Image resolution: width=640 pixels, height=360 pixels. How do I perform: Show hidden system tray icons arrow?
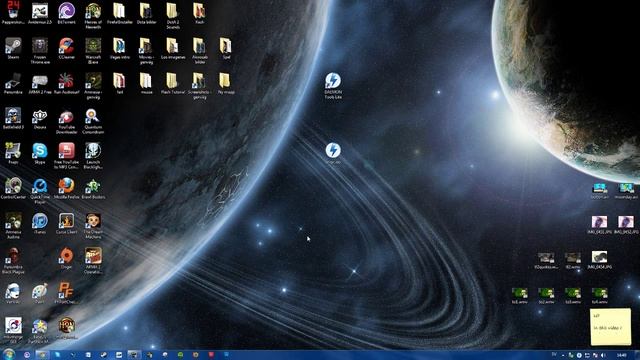pos(563,355)
